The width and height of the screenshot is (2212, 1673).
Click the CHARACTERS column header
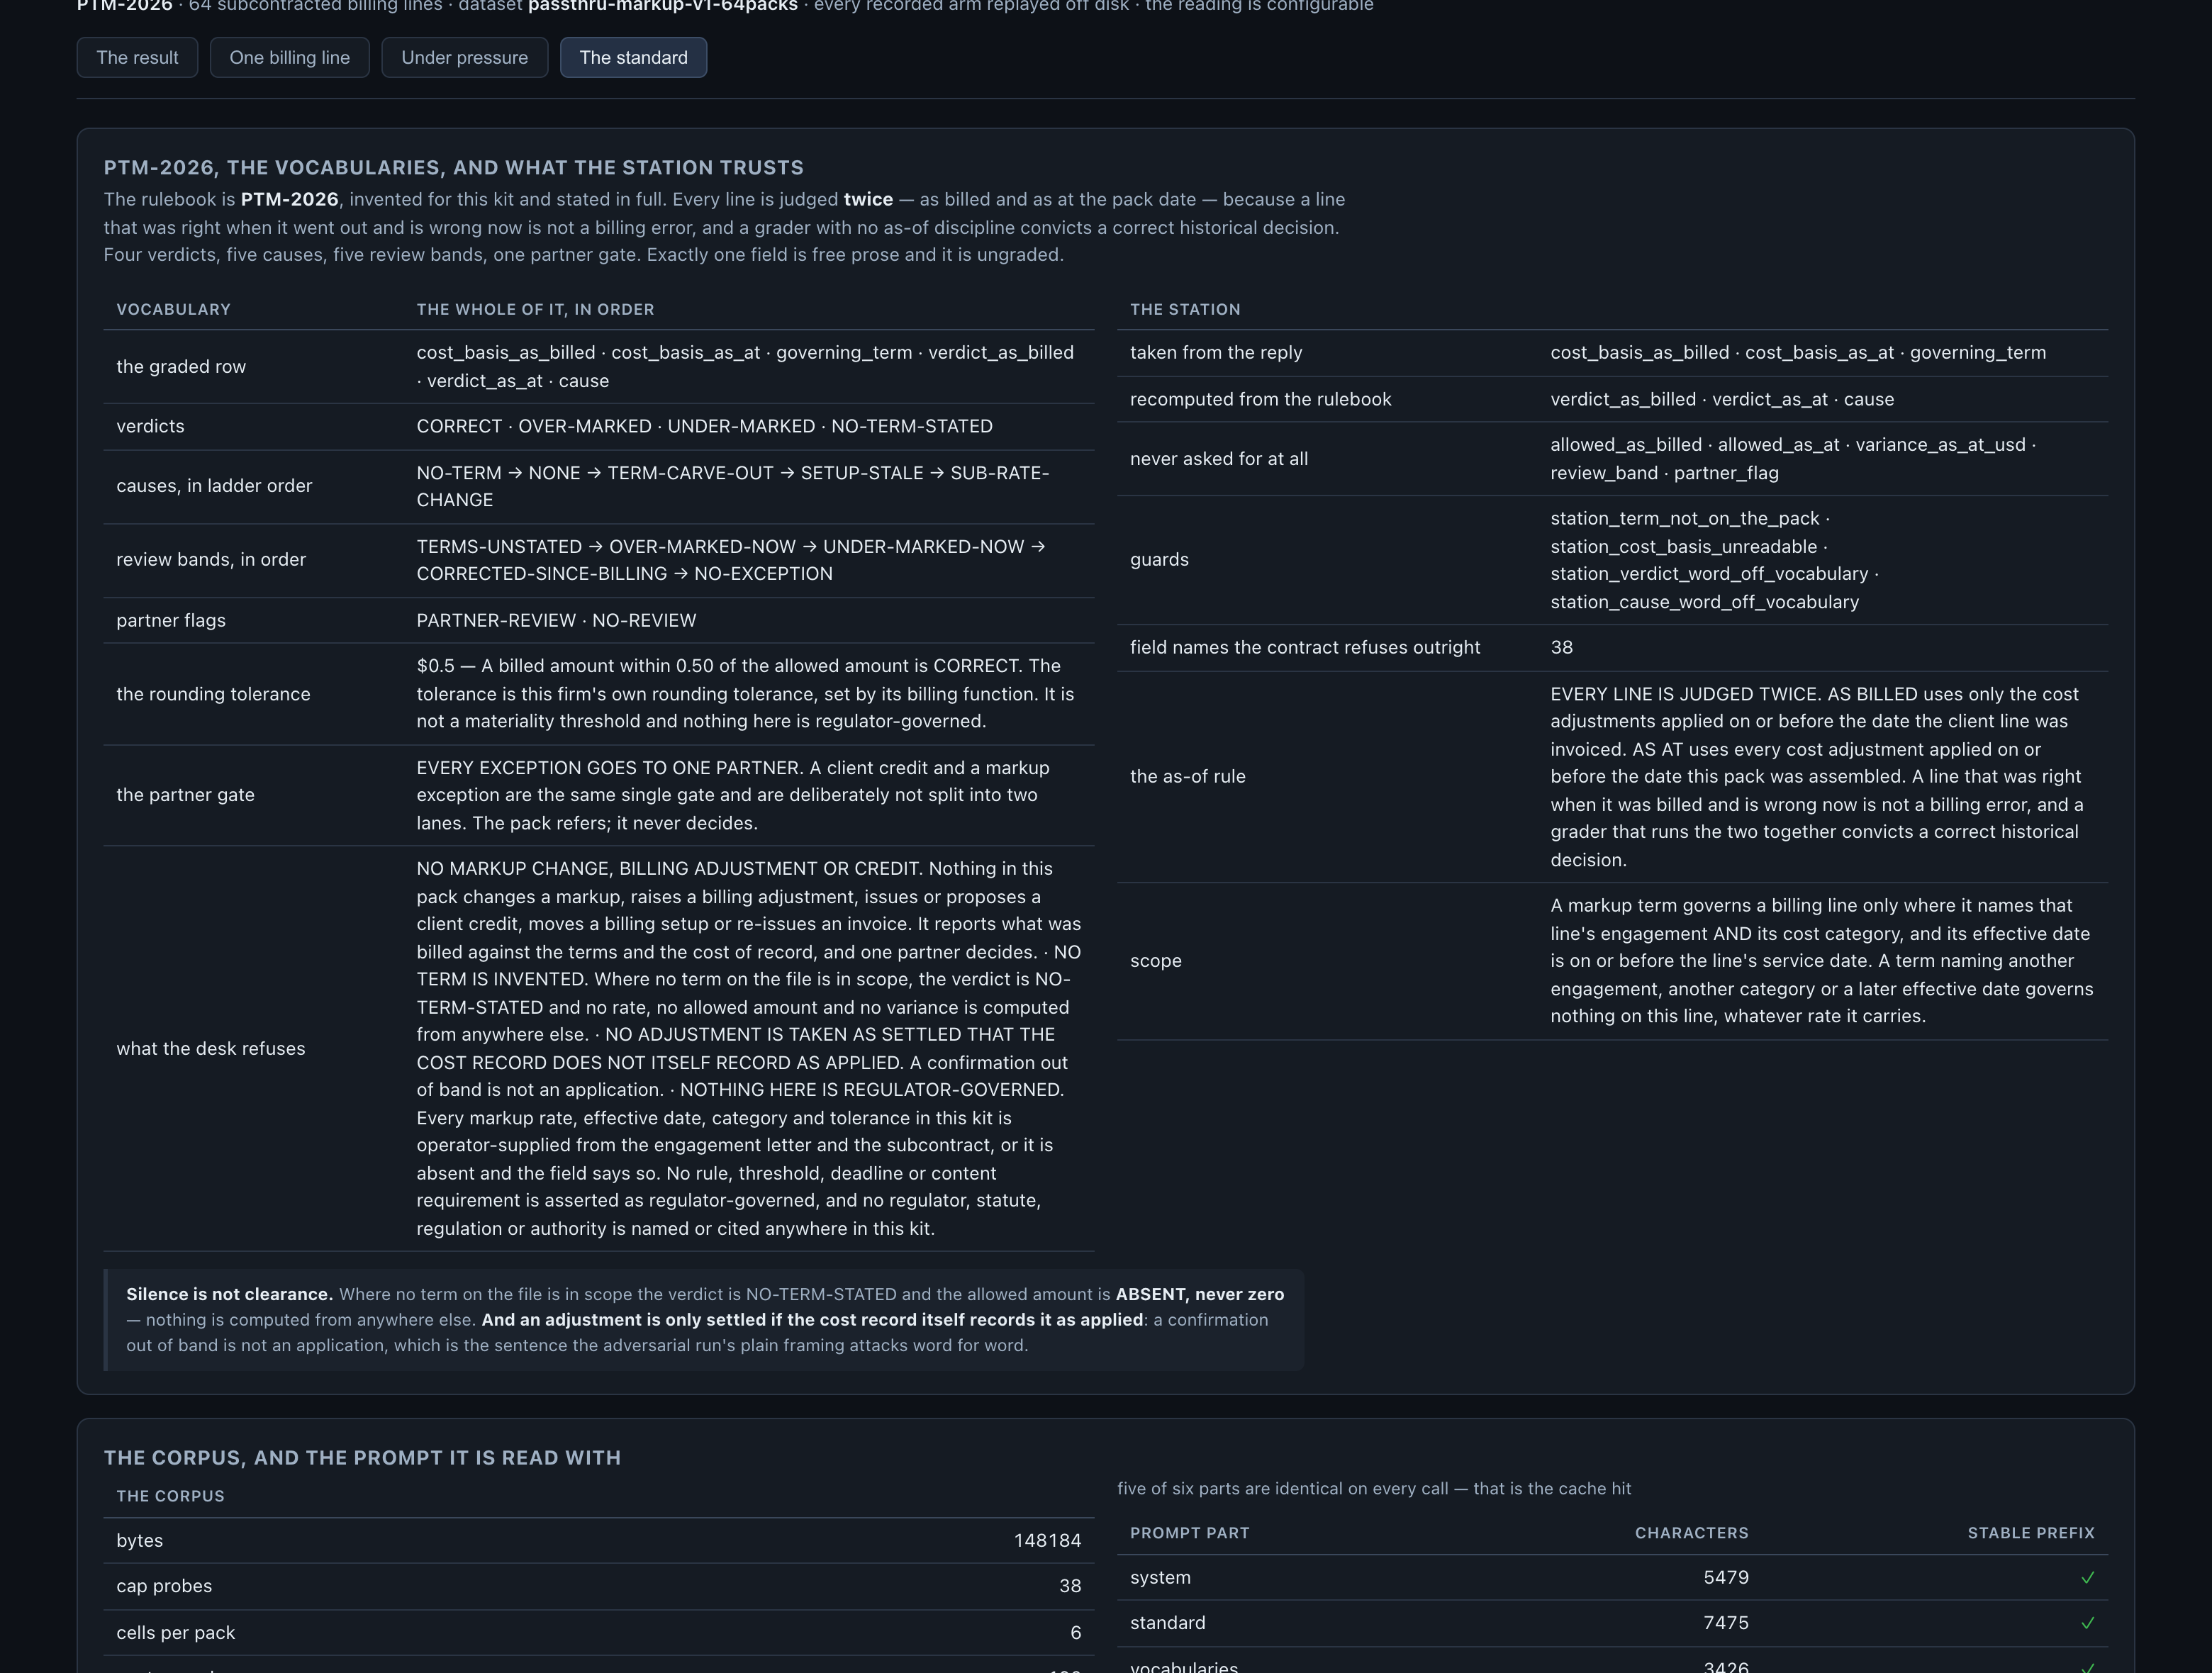(1691, 1533)
